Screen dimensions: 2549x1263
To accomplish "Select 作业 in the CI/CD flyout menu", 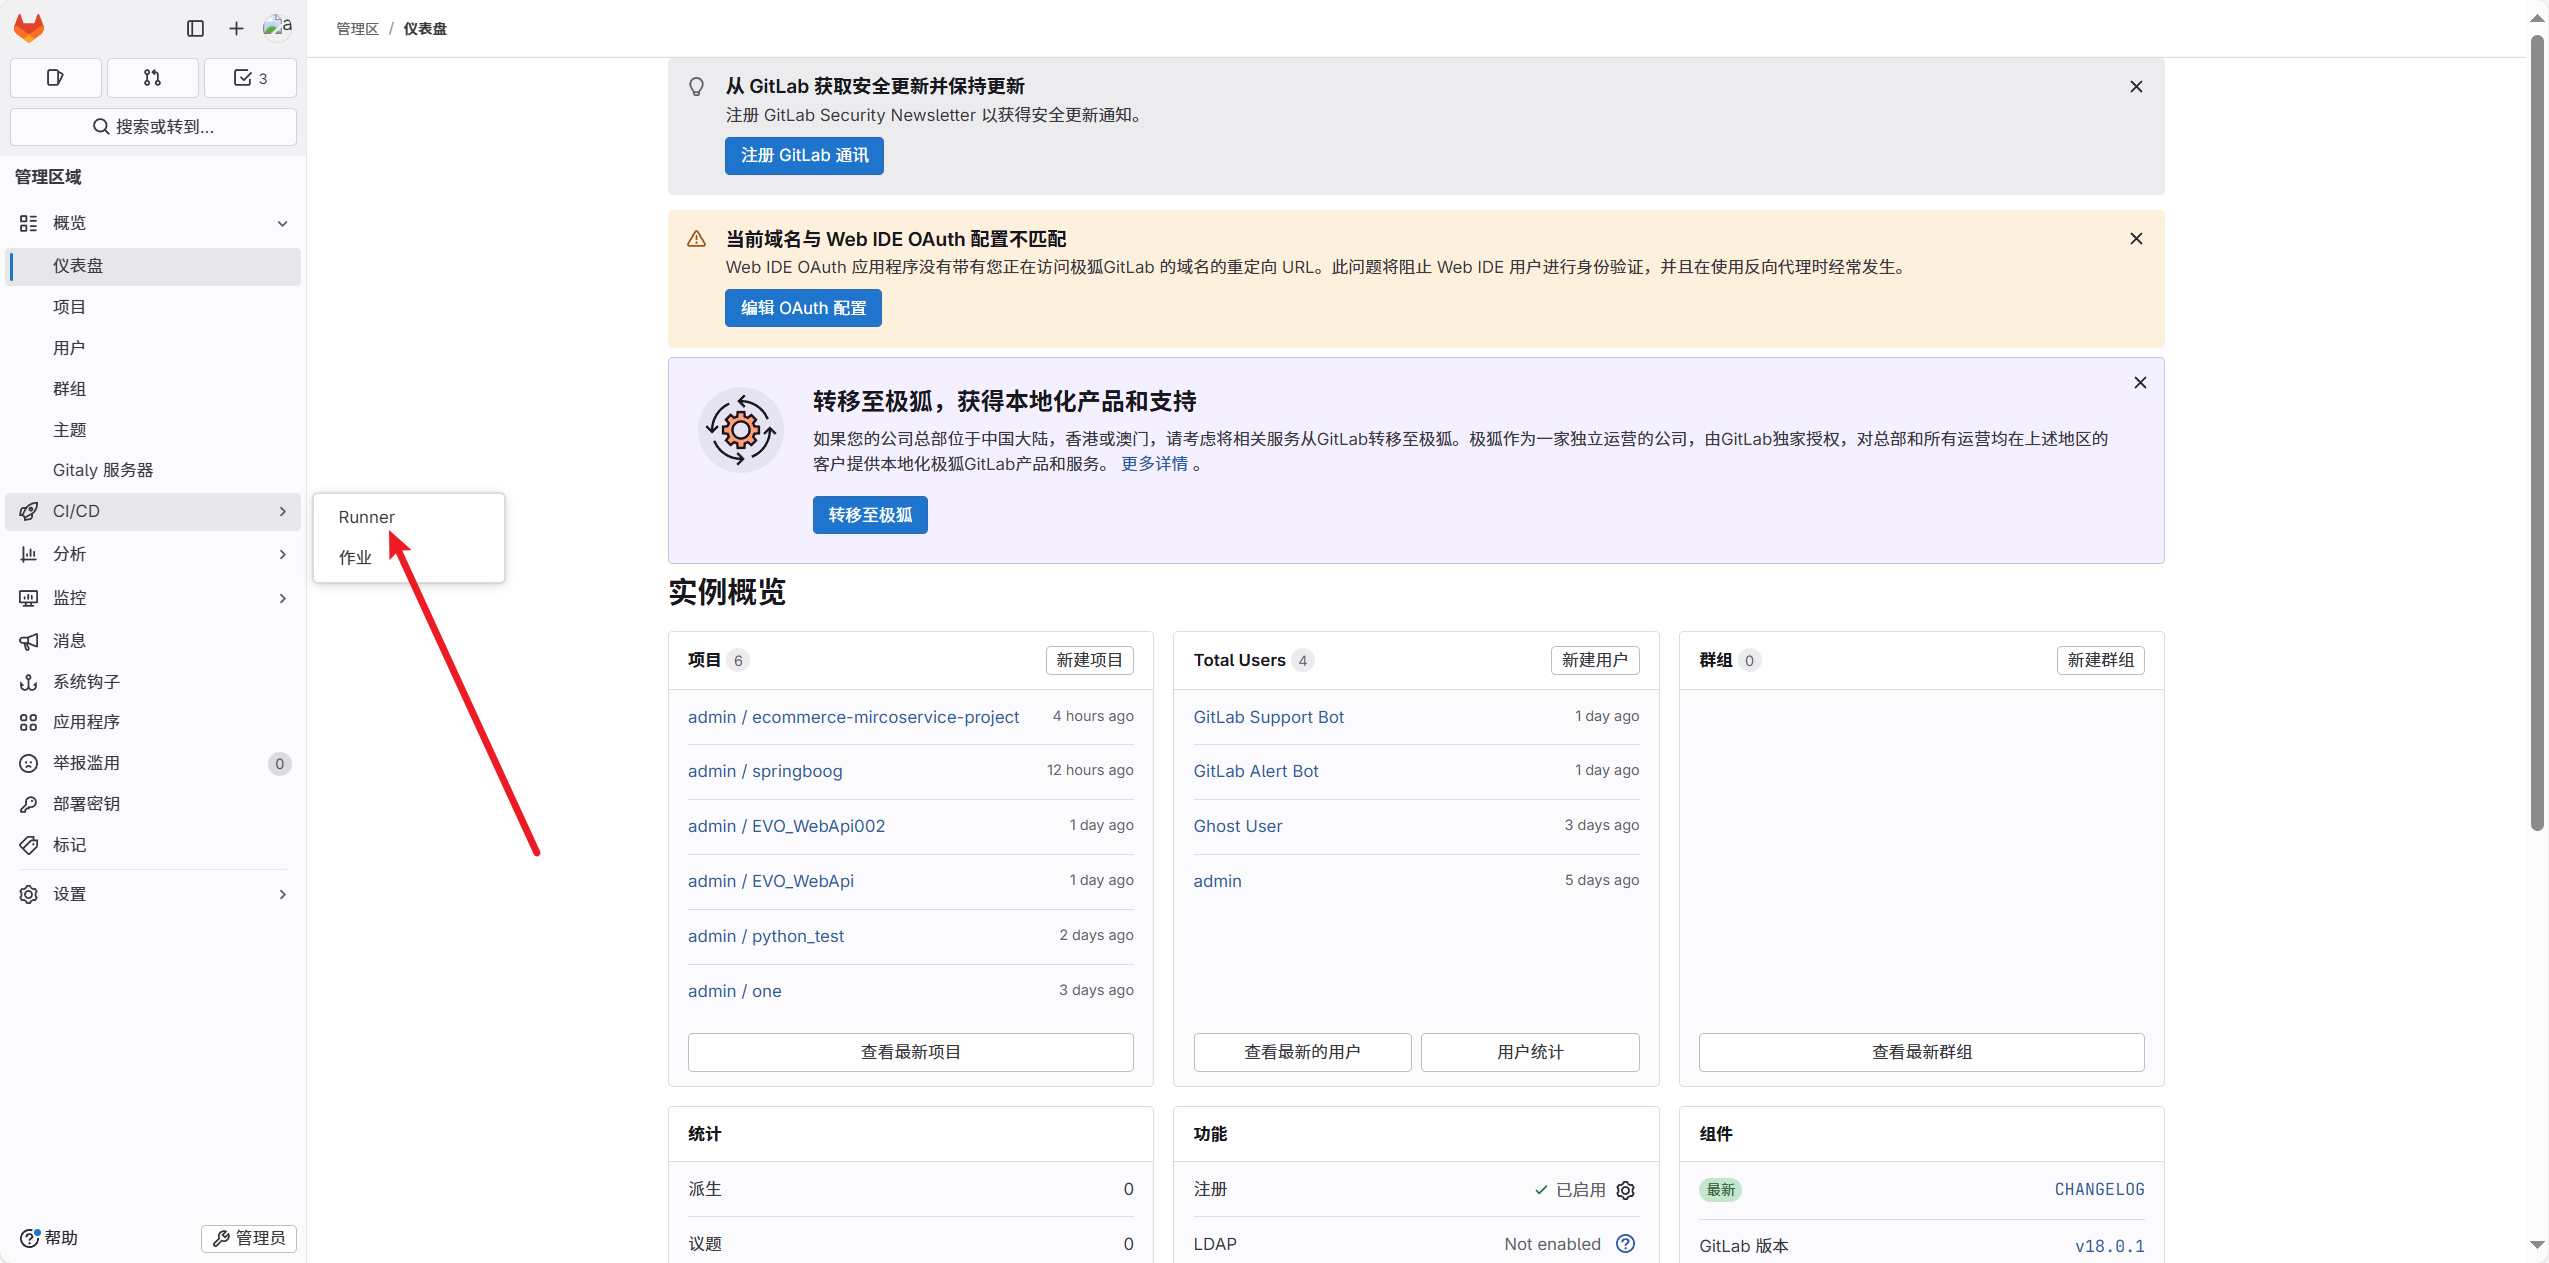I will tap(356, 558).
